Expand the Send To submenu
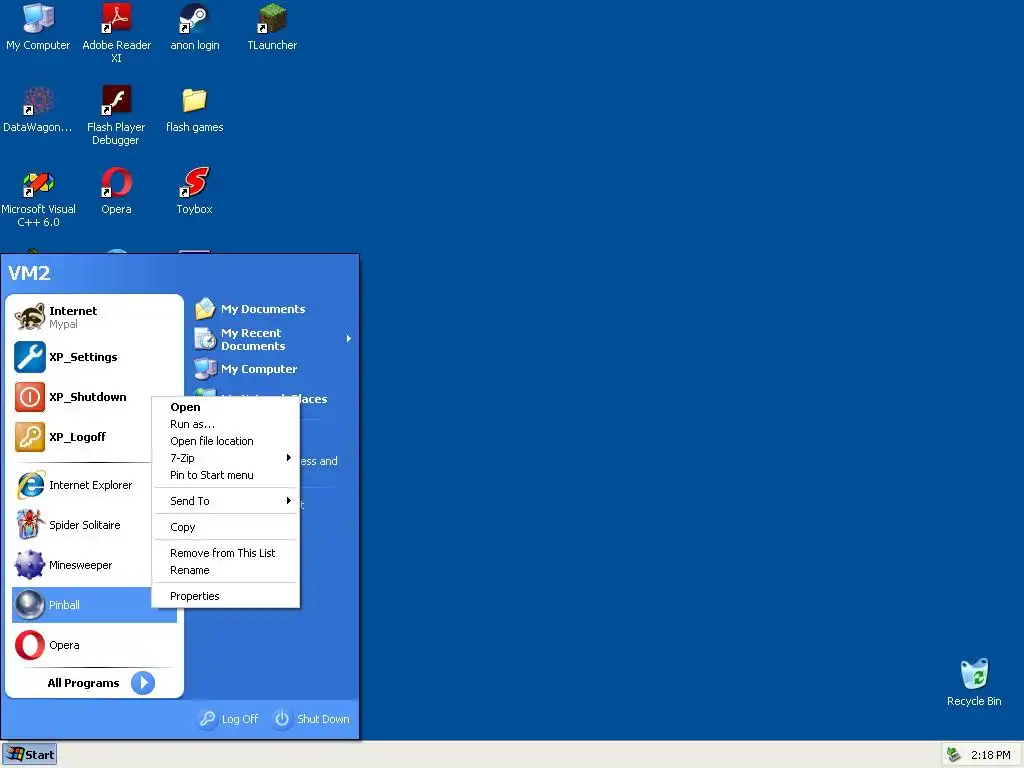Viewport: 1024px width, 768px height. [x=226, y=501]
